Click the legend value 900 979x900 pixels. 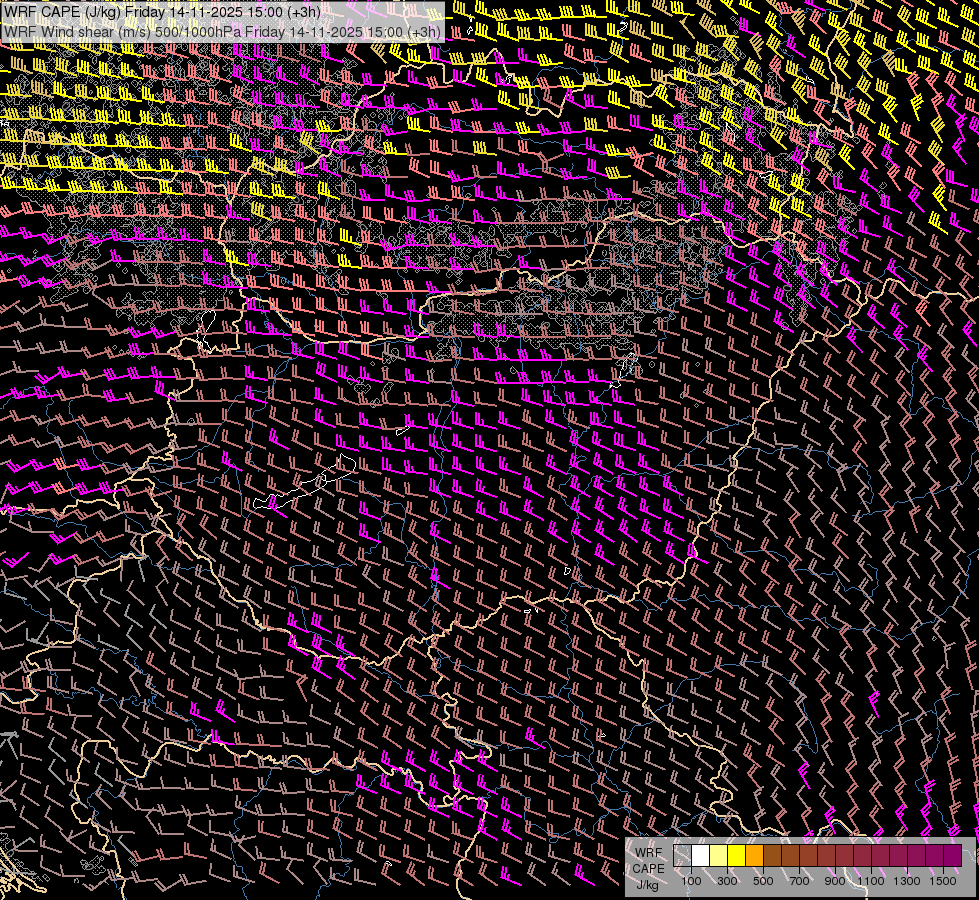tap(835, 881)
